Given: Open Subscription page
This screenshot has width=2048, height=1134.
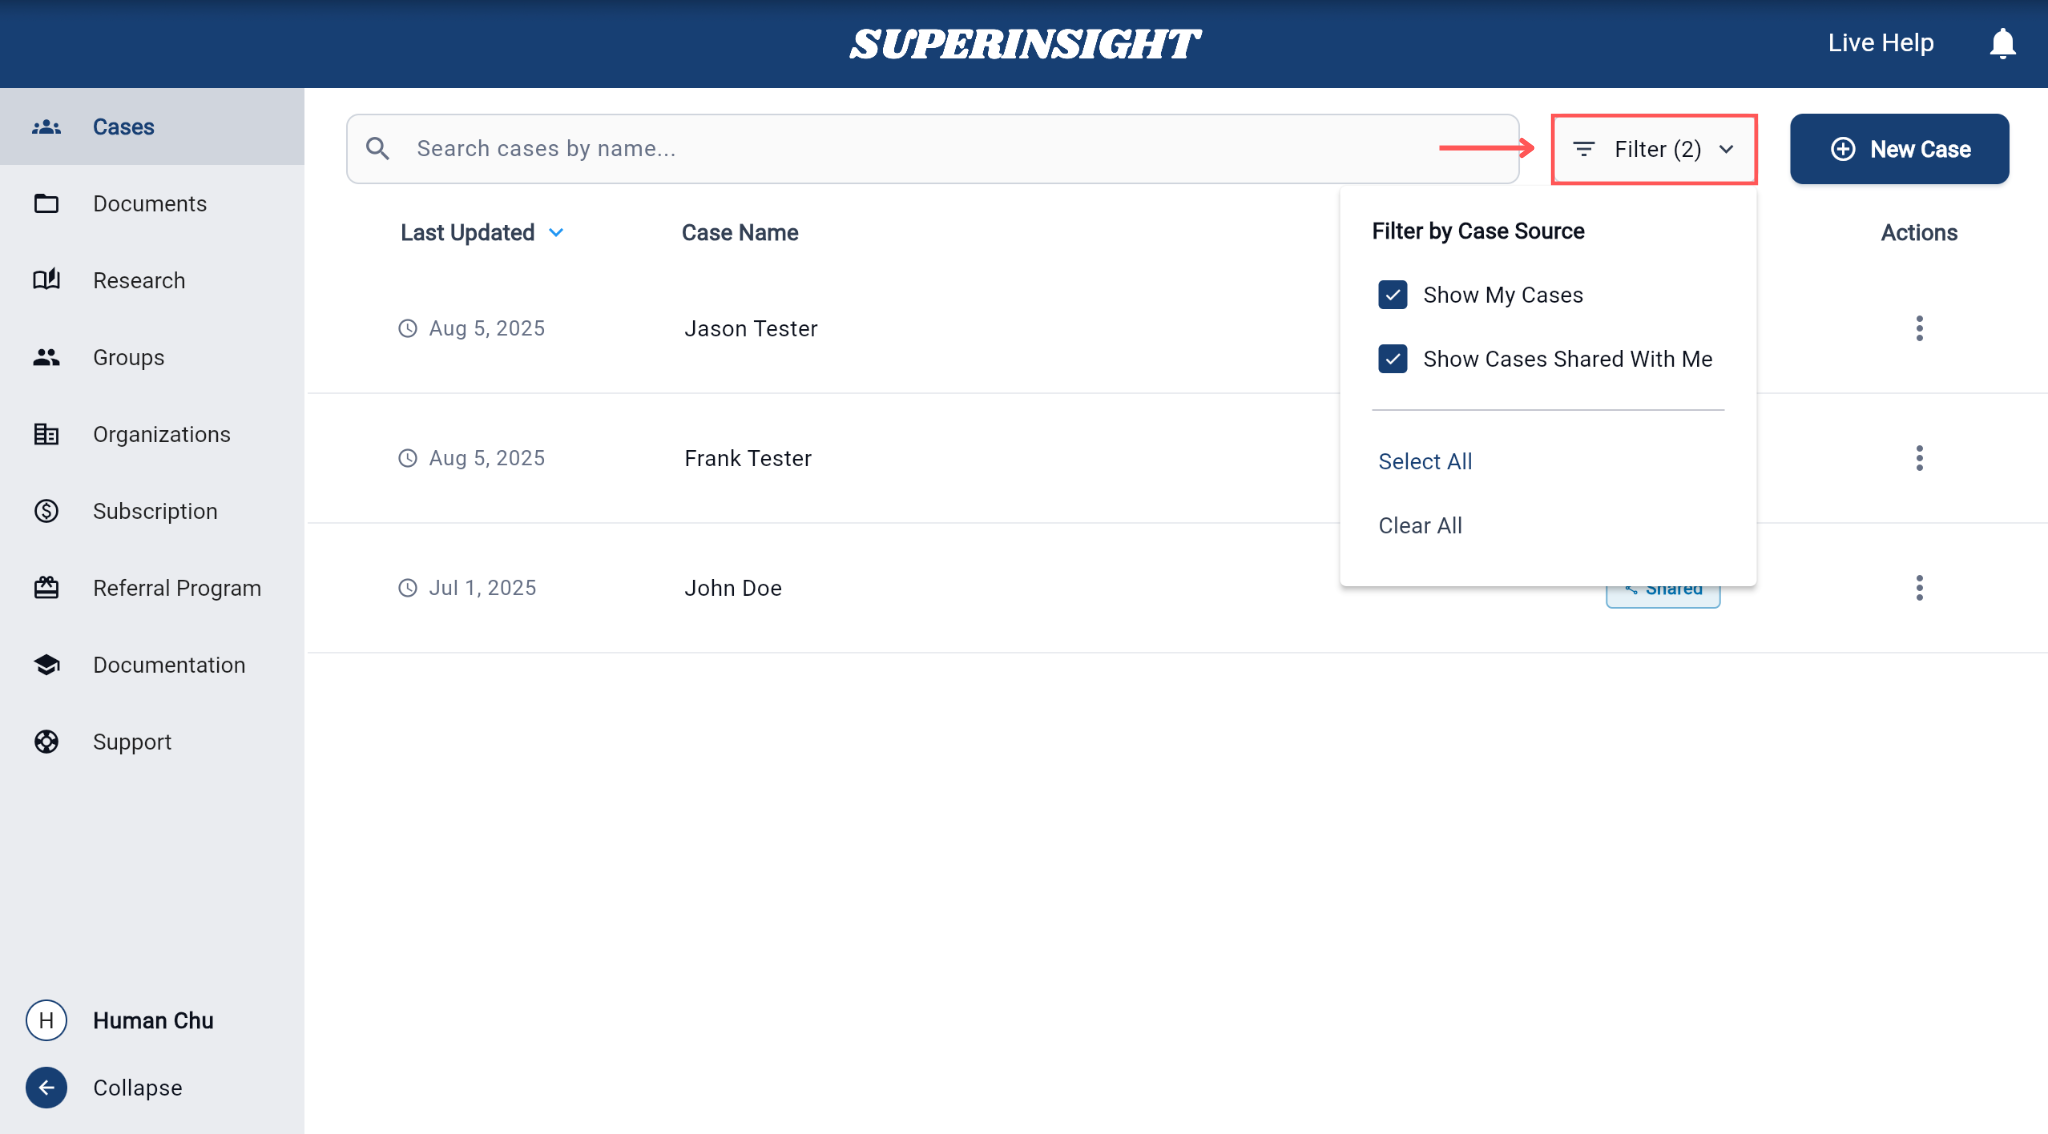Looking at the screenshot, I should point(152,511).
